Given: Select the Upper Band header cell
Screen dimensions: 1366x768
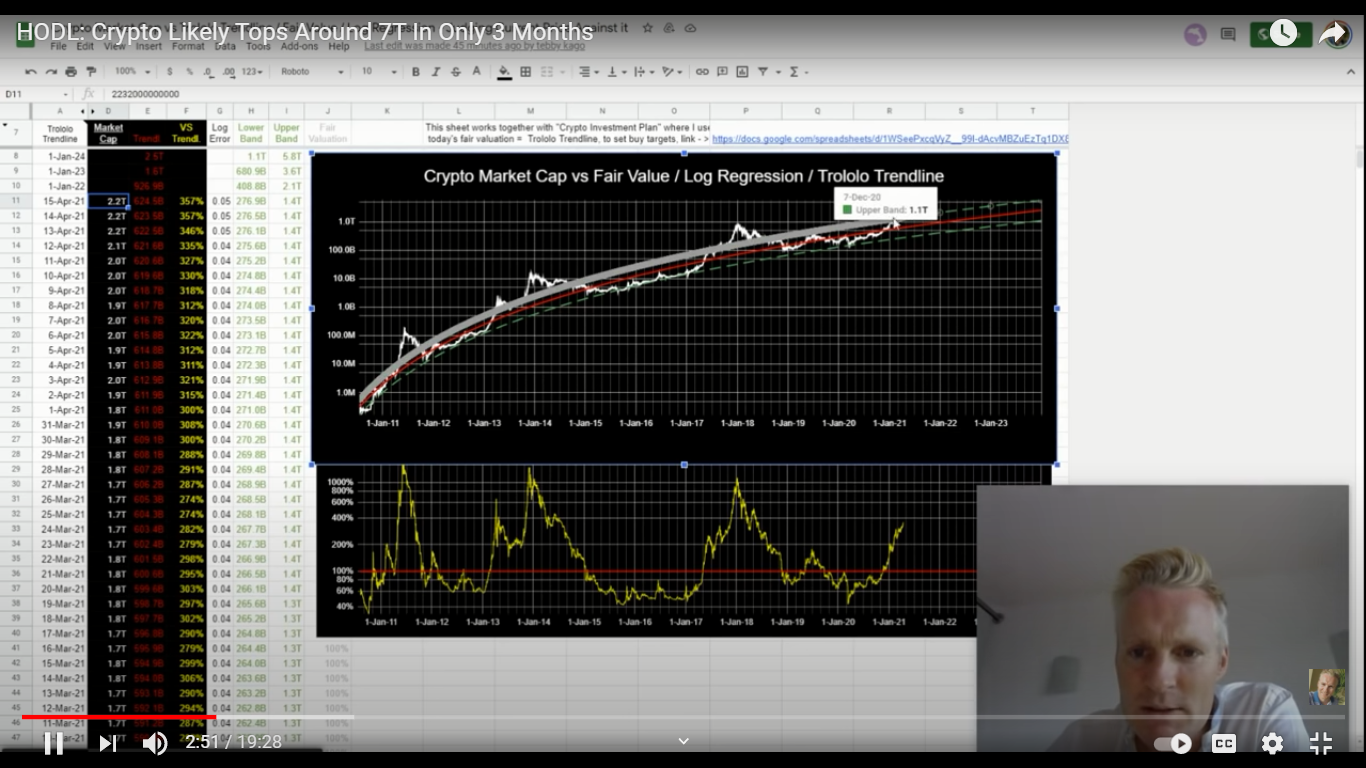Looking at the screenshot, I should pos(287,133).
